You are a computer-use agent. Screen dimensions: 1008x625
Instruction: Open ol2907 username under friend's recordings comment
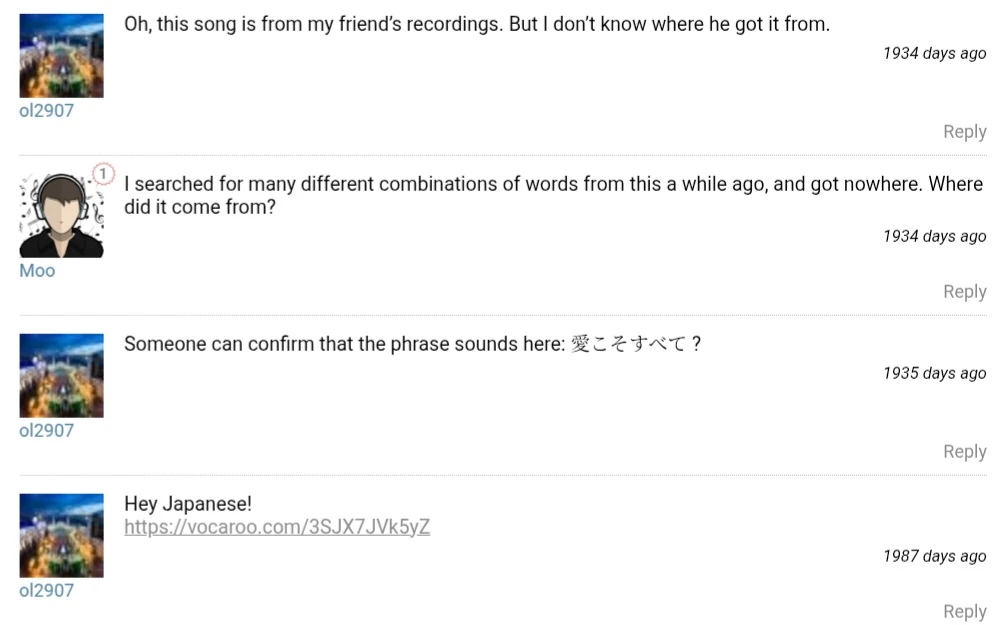pos(46,111)
